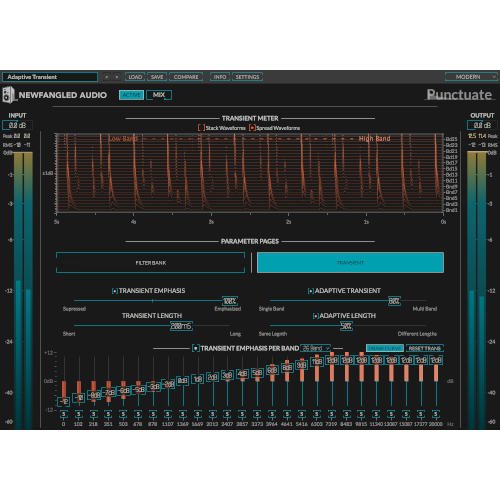
Task: Solo the 2857 Hz band
Action: point(242,414)
